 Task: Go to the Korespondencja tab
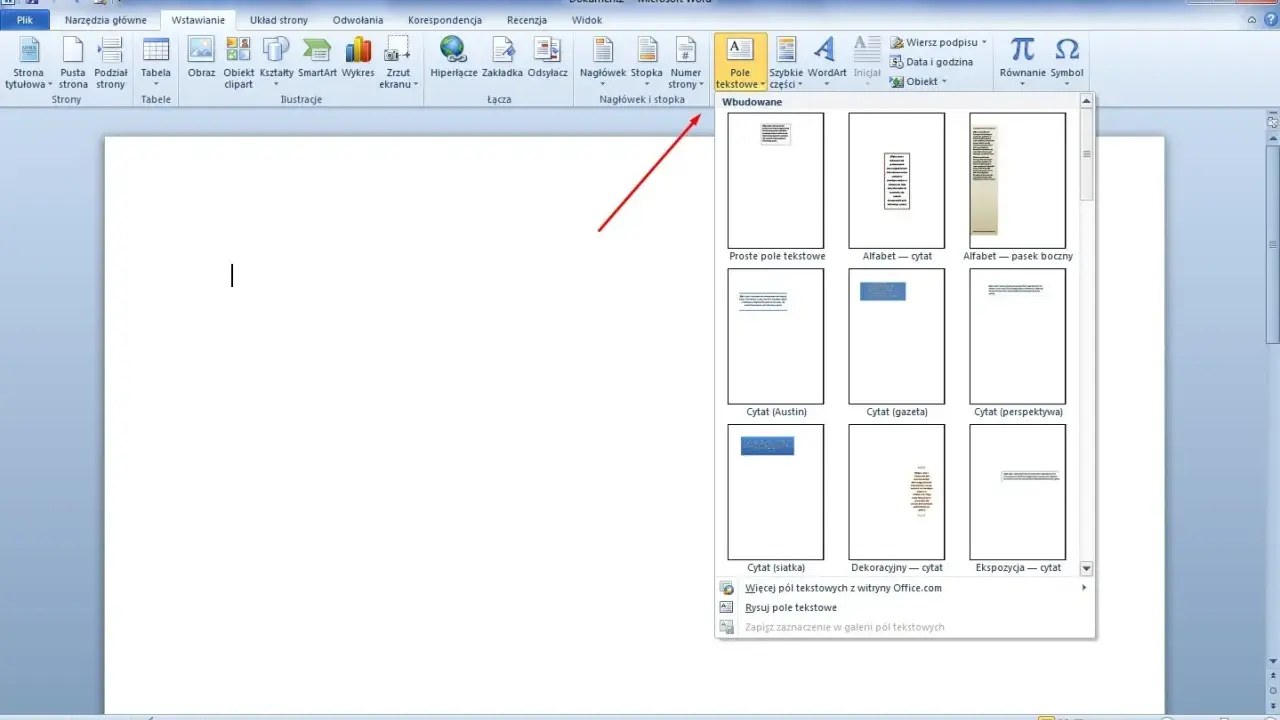(x=445, y=20)
